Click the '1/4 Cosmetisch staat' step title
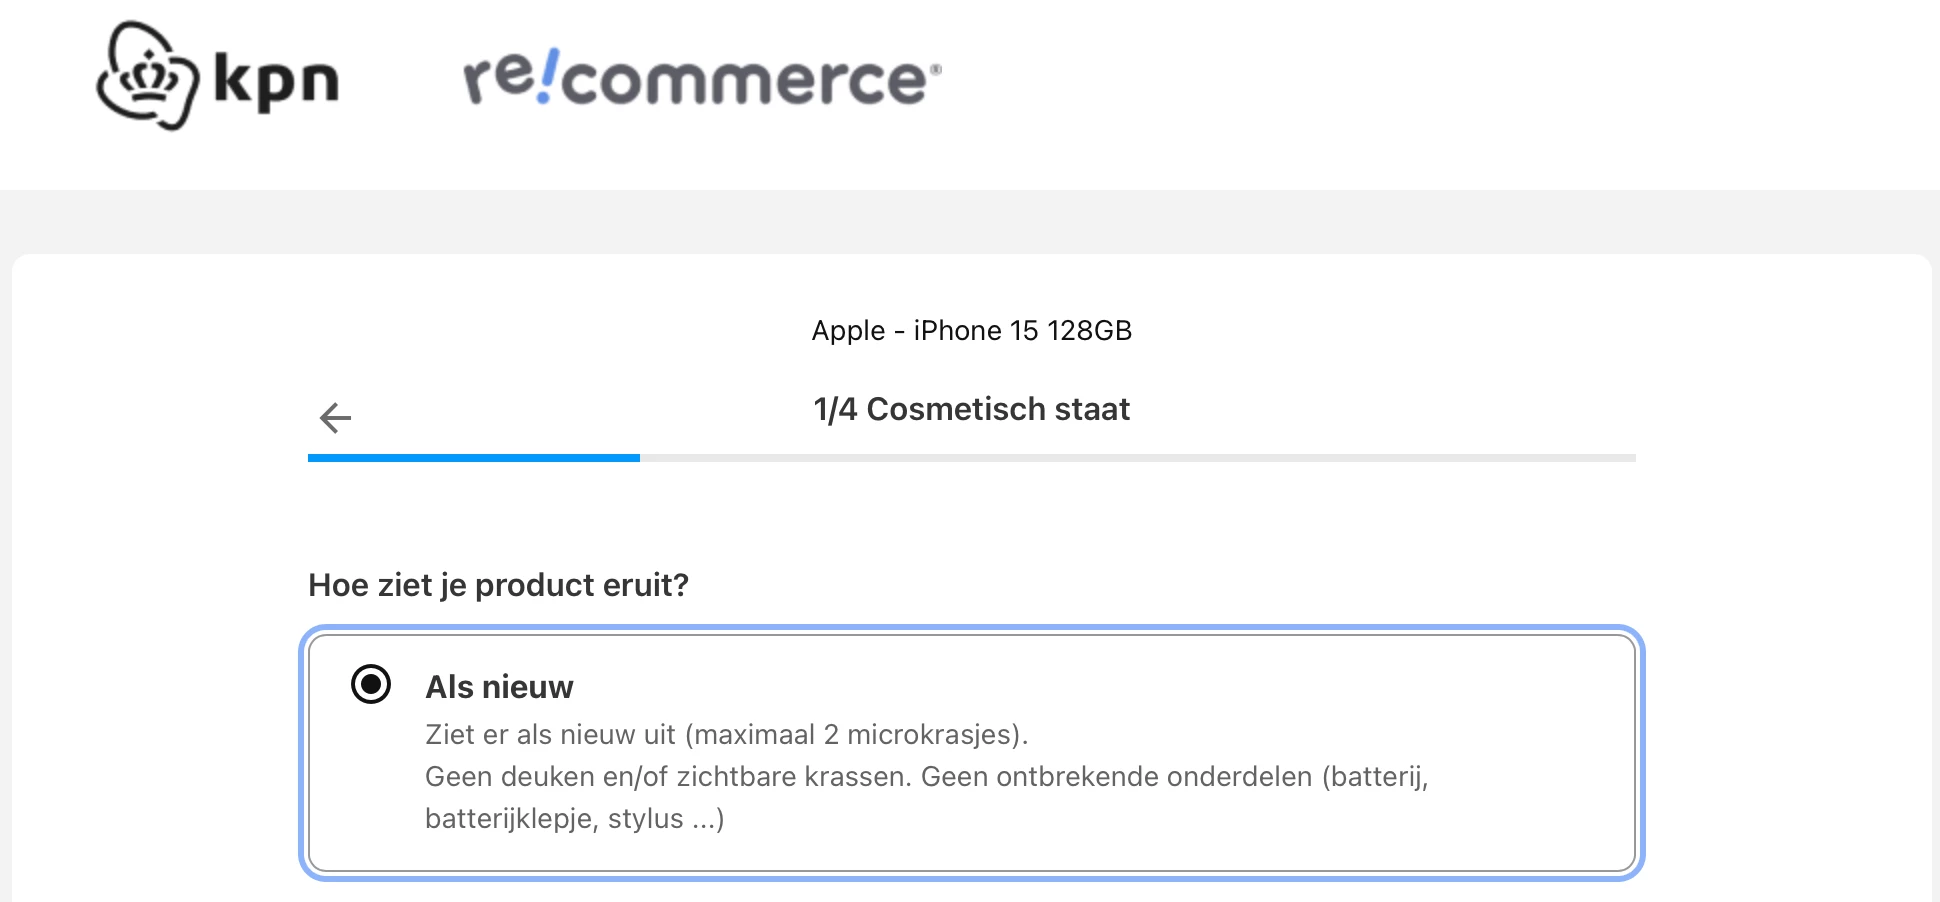The height and width of the screenshot is (902, 1940). point(971,409)
